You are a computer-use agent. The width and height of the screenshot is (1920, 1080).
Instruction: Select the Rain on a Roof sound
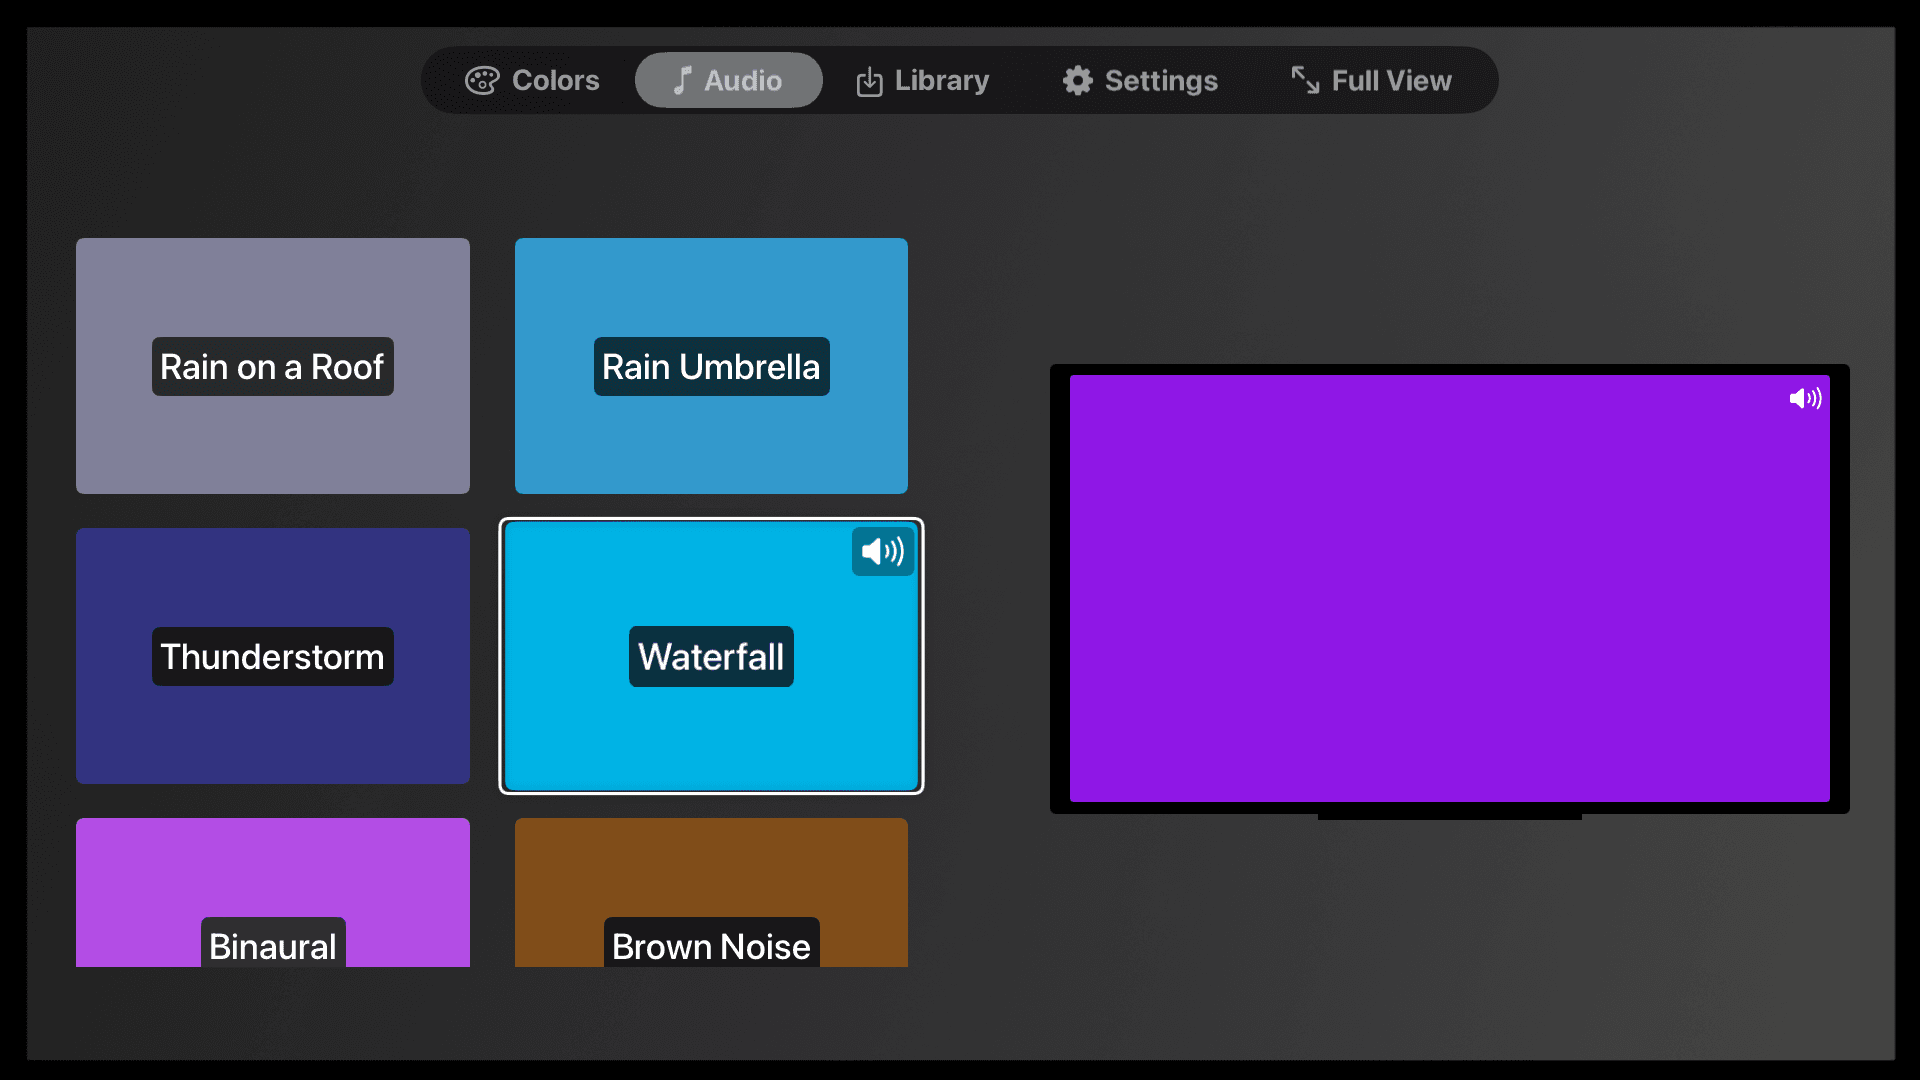click(272, 365)
